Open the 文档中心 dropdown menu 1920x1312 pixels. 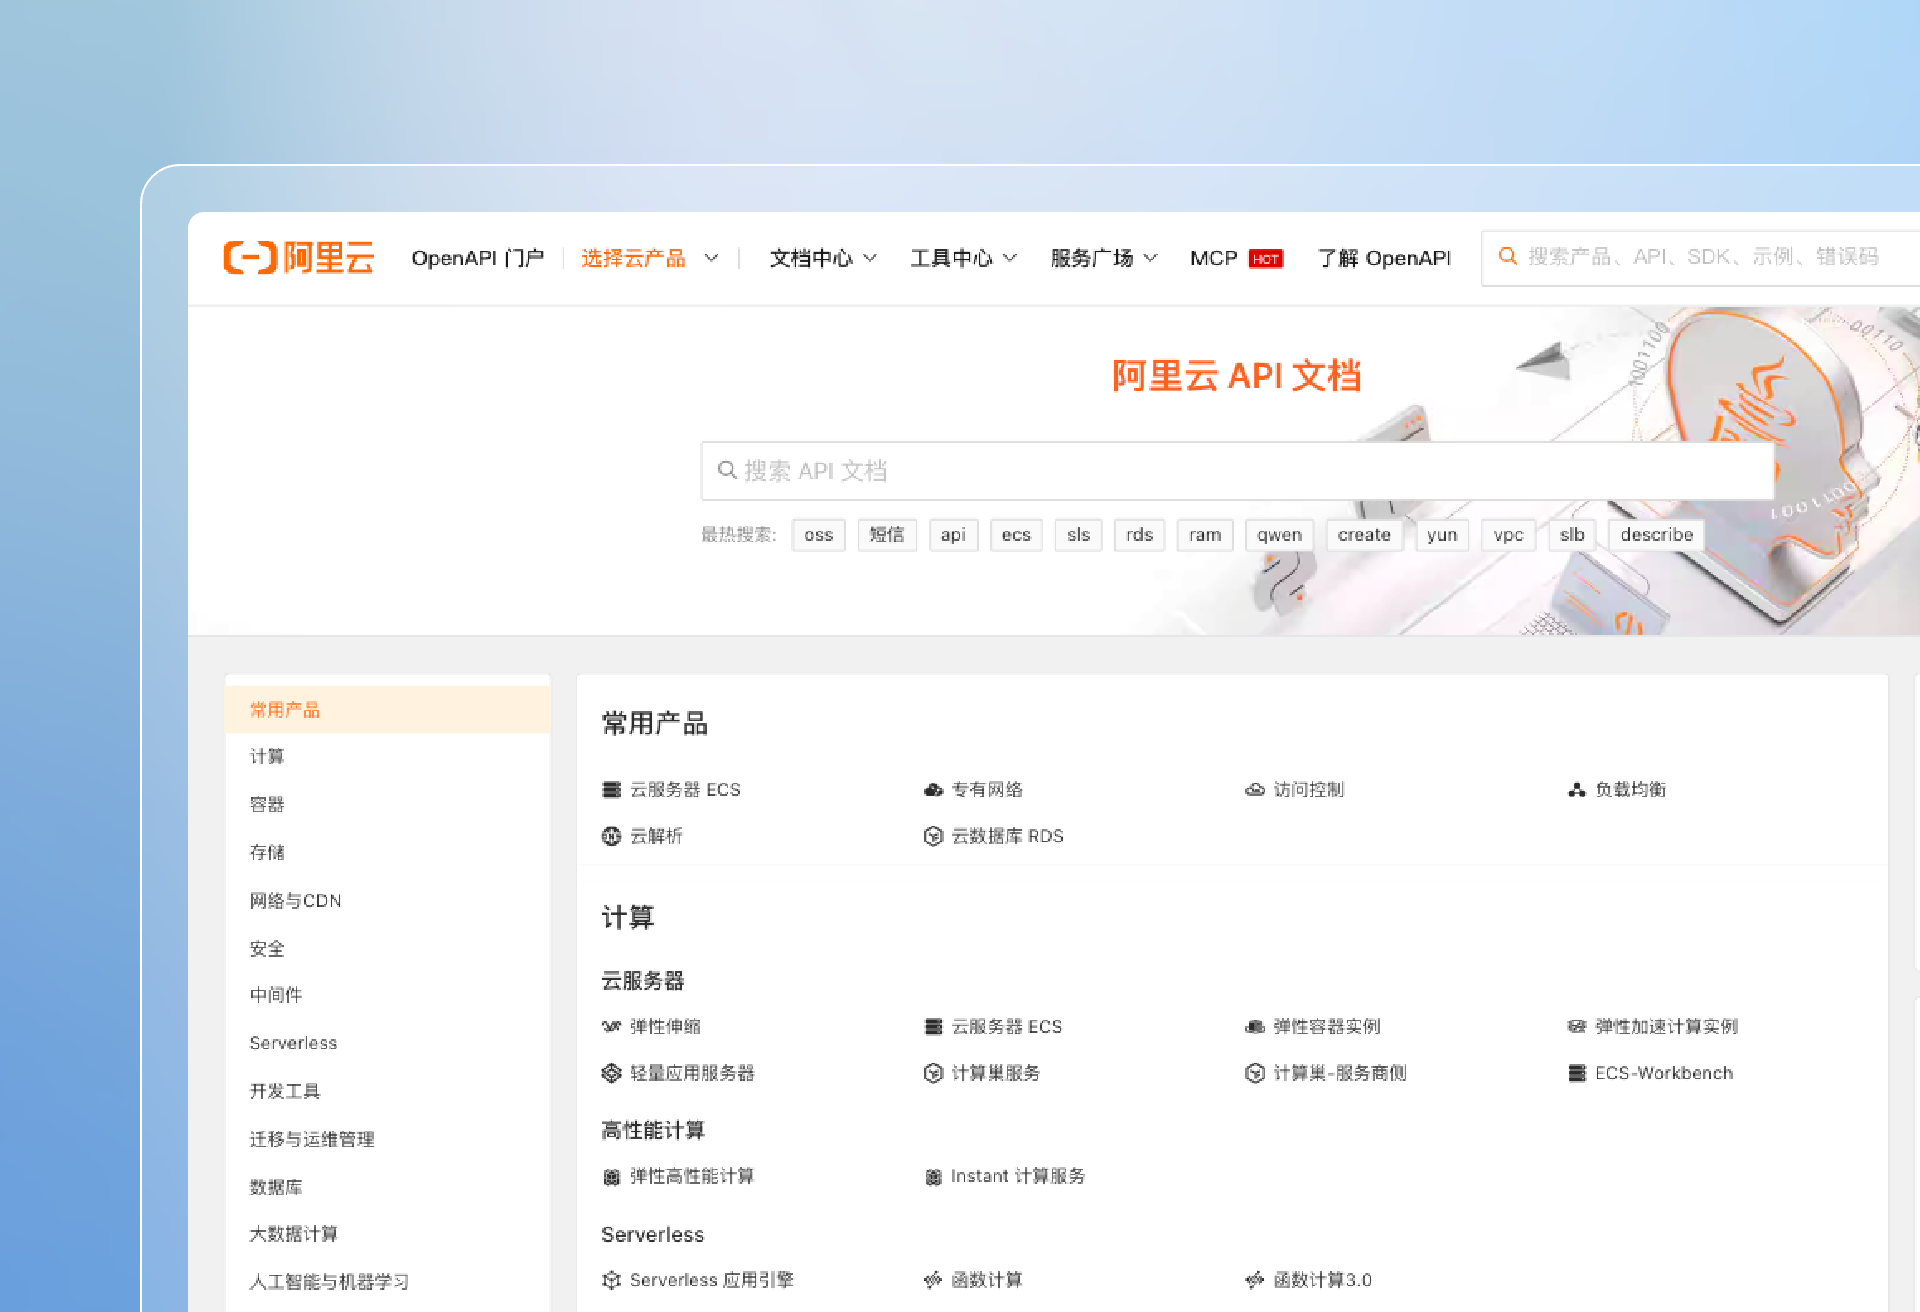tap(823, 258)
